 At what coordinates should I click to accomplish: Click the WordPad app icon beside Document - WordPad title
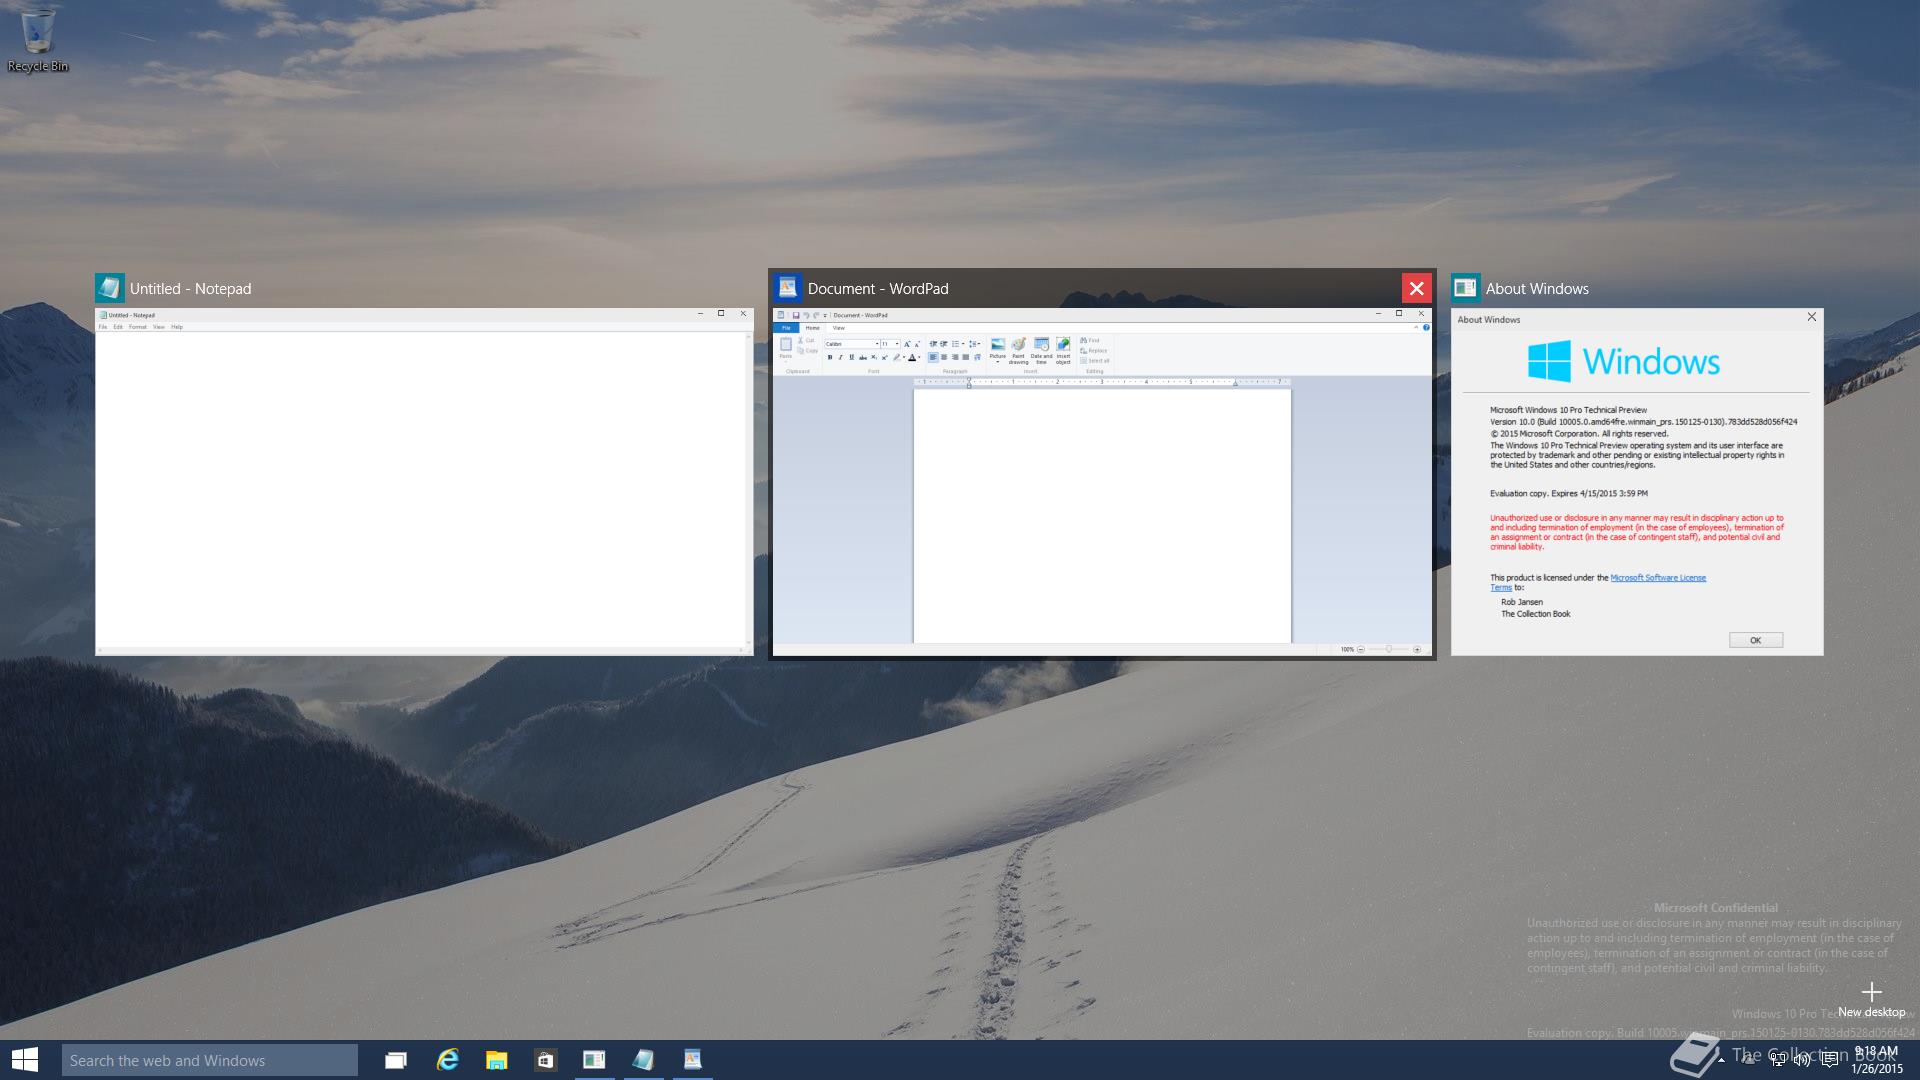788,288
